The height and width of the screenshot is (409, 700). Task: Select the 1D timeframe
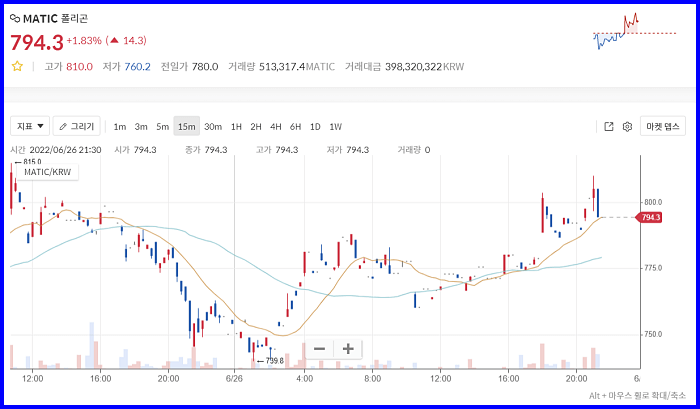[x=315, y=127]
